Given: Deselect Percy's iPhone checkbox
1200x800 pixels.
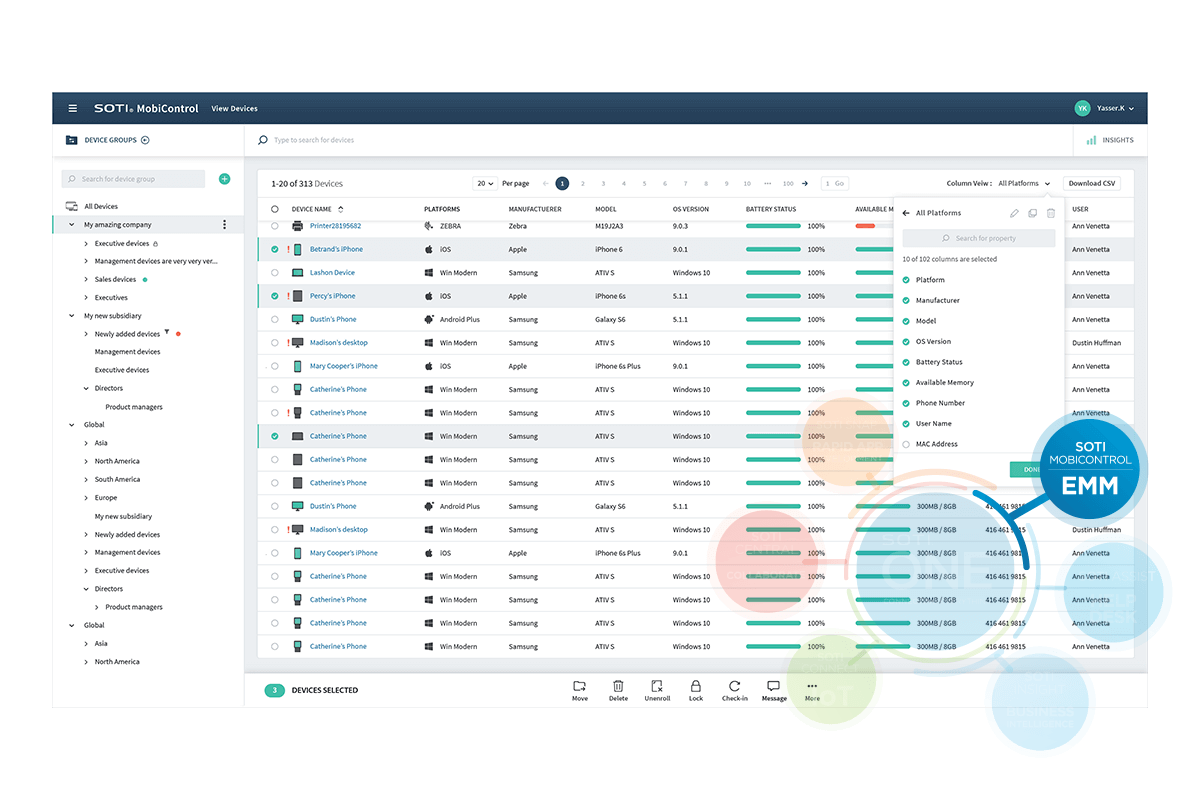Looking at the screenshot, I should (275, 296).
